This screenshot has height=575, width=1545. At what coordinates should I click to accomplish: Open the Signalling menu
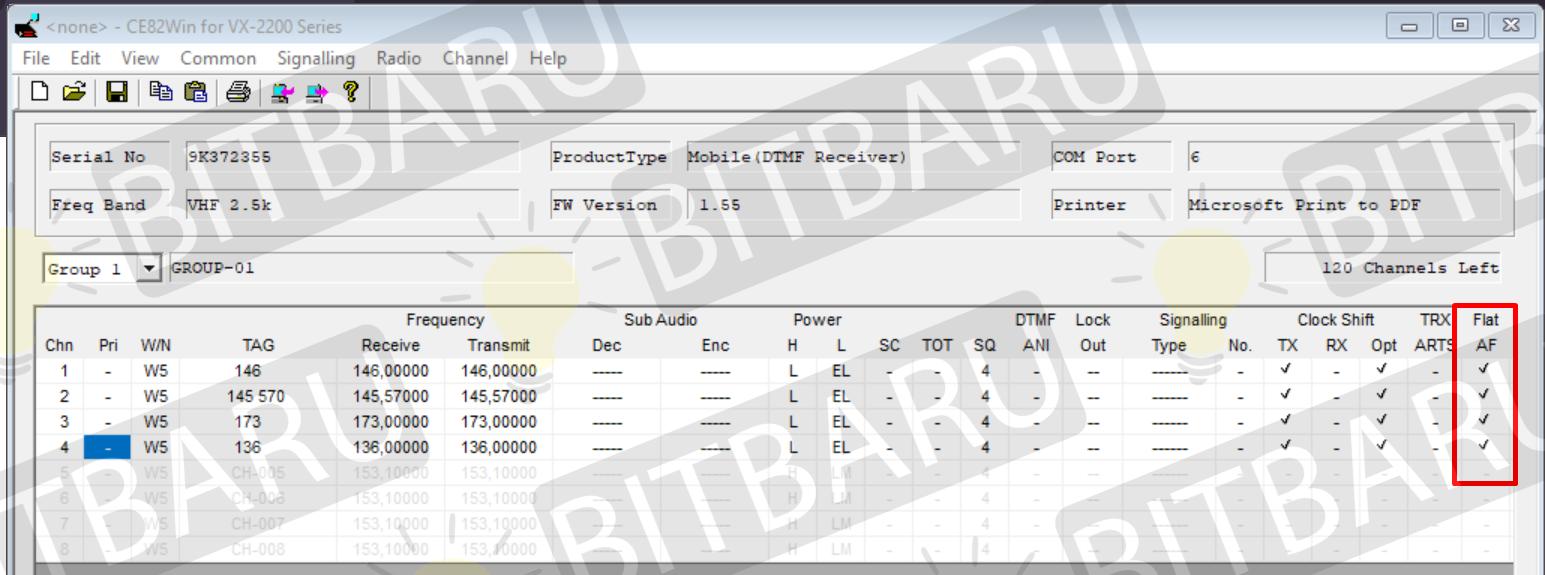coord(316,58)
